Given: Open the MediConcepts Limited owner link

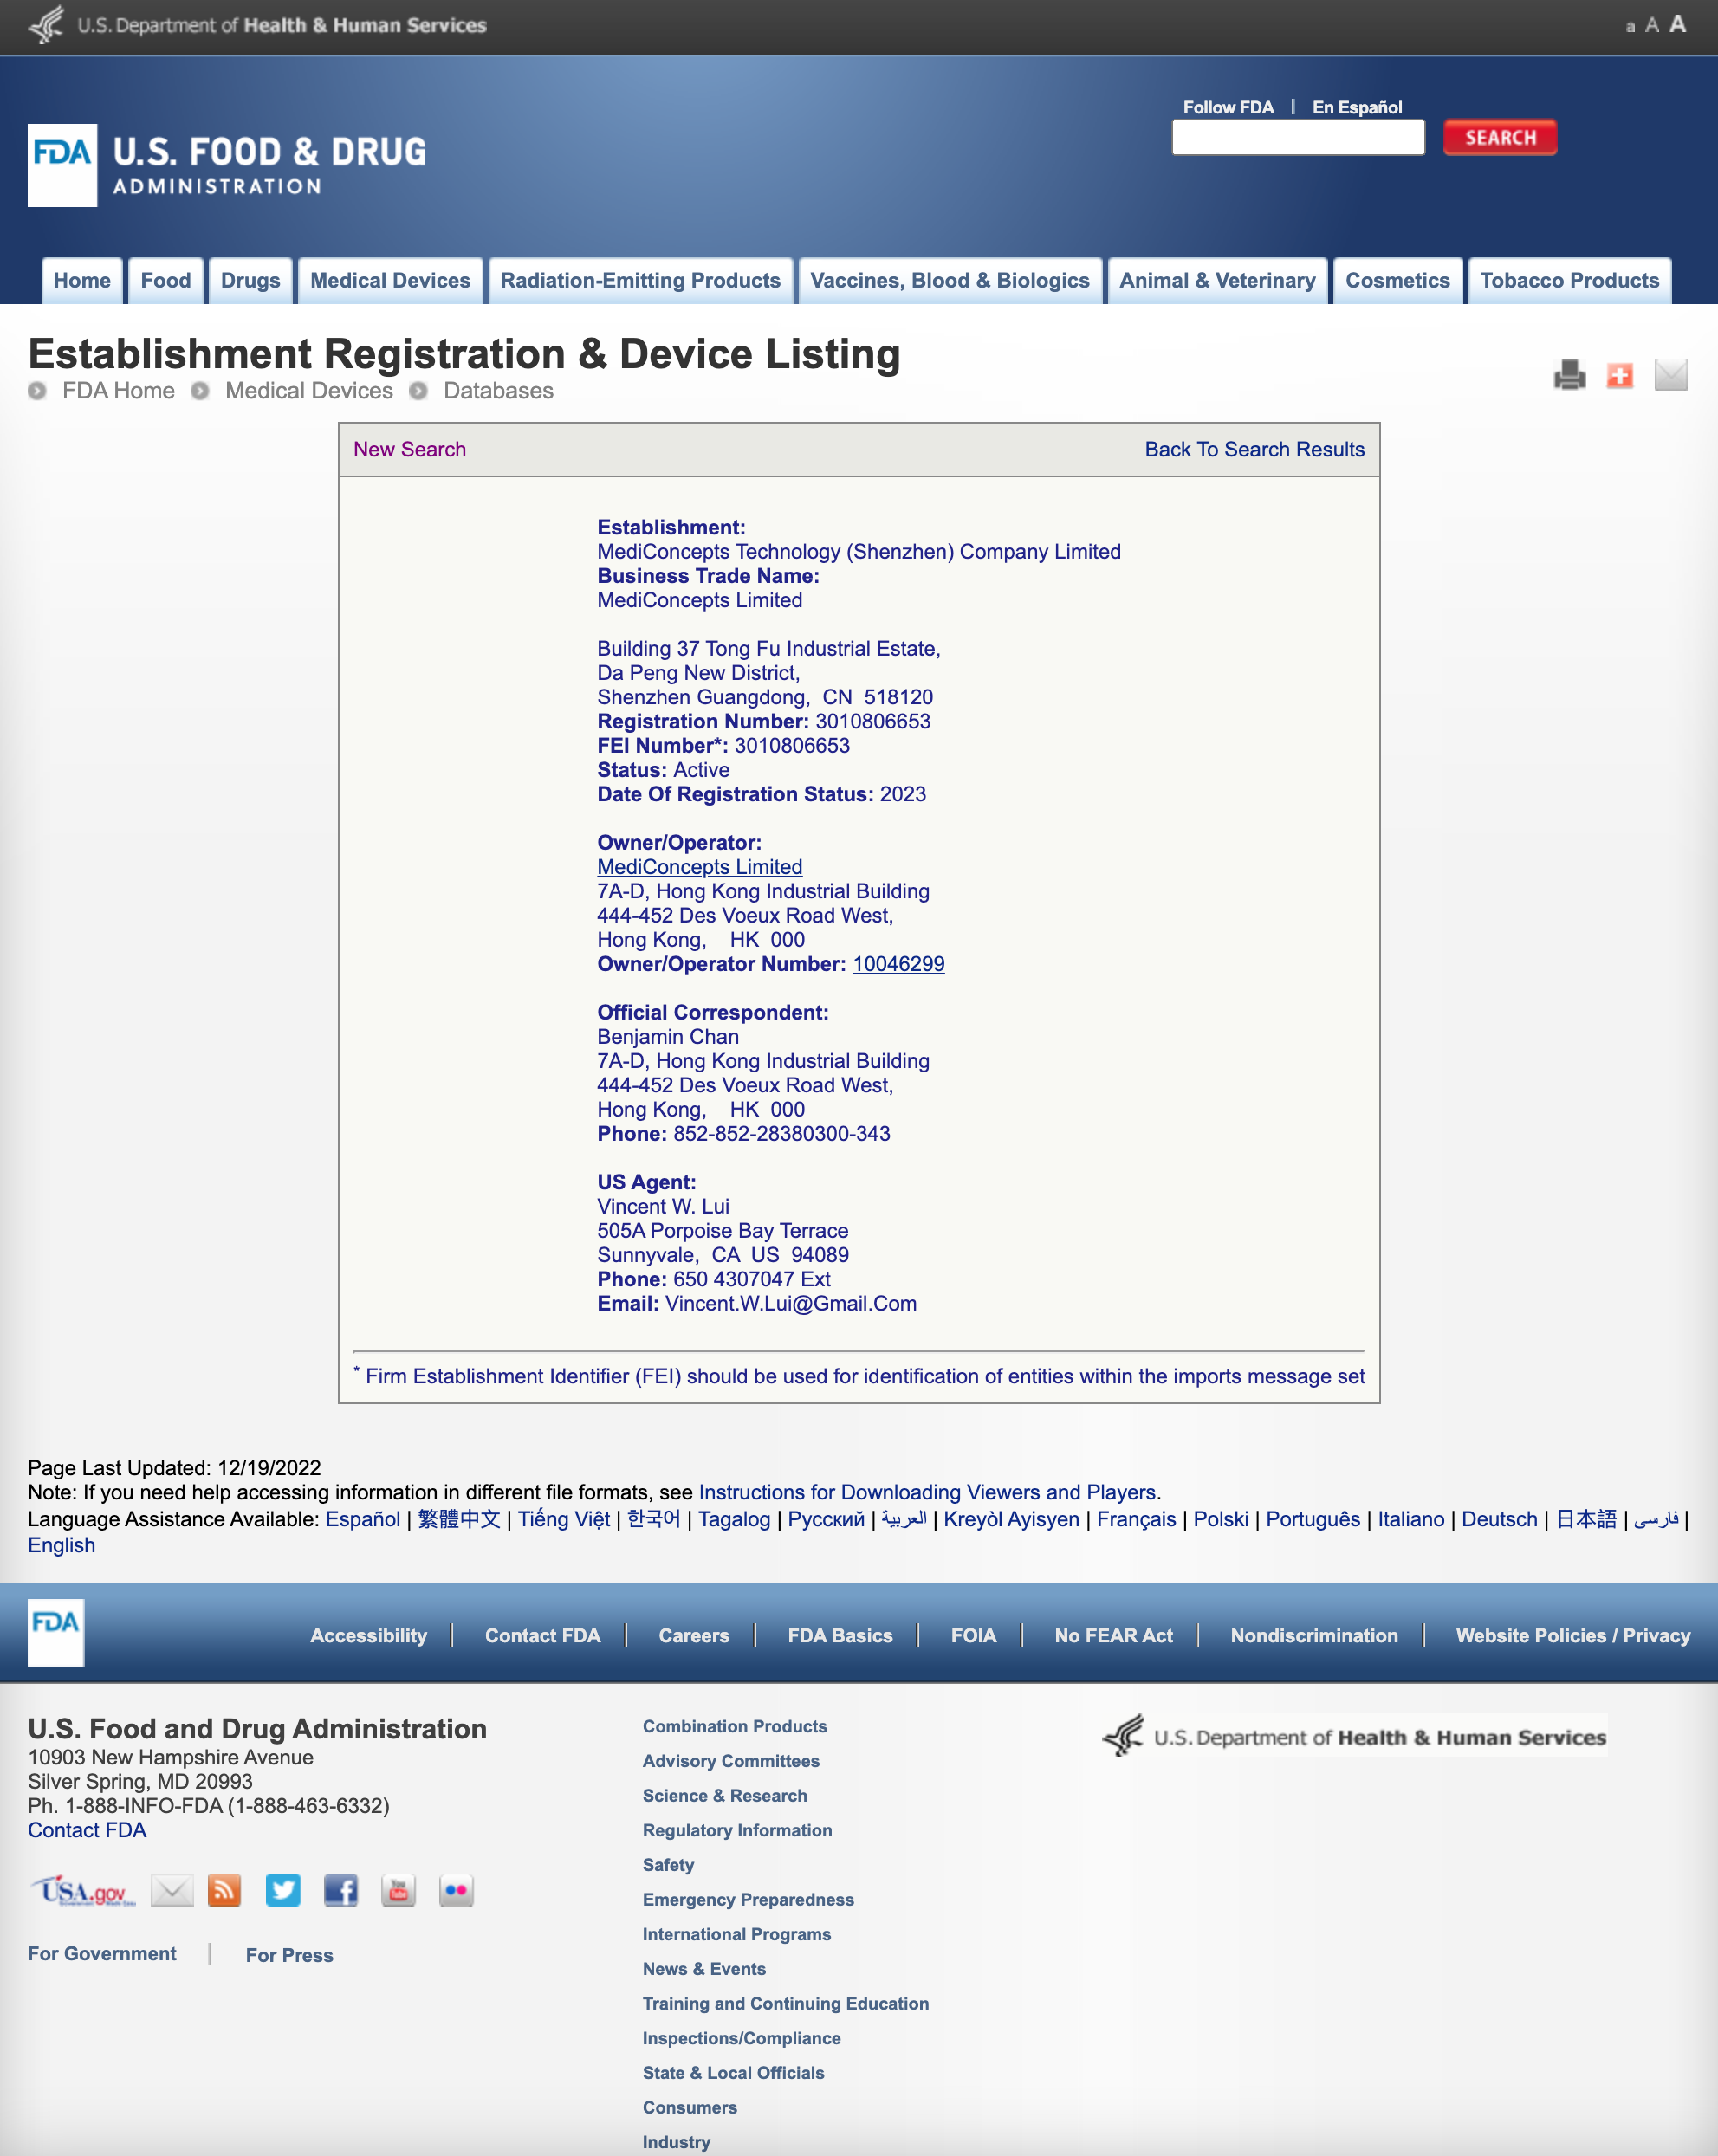Looking at the screenshot, I should click(x=699, y=867).
